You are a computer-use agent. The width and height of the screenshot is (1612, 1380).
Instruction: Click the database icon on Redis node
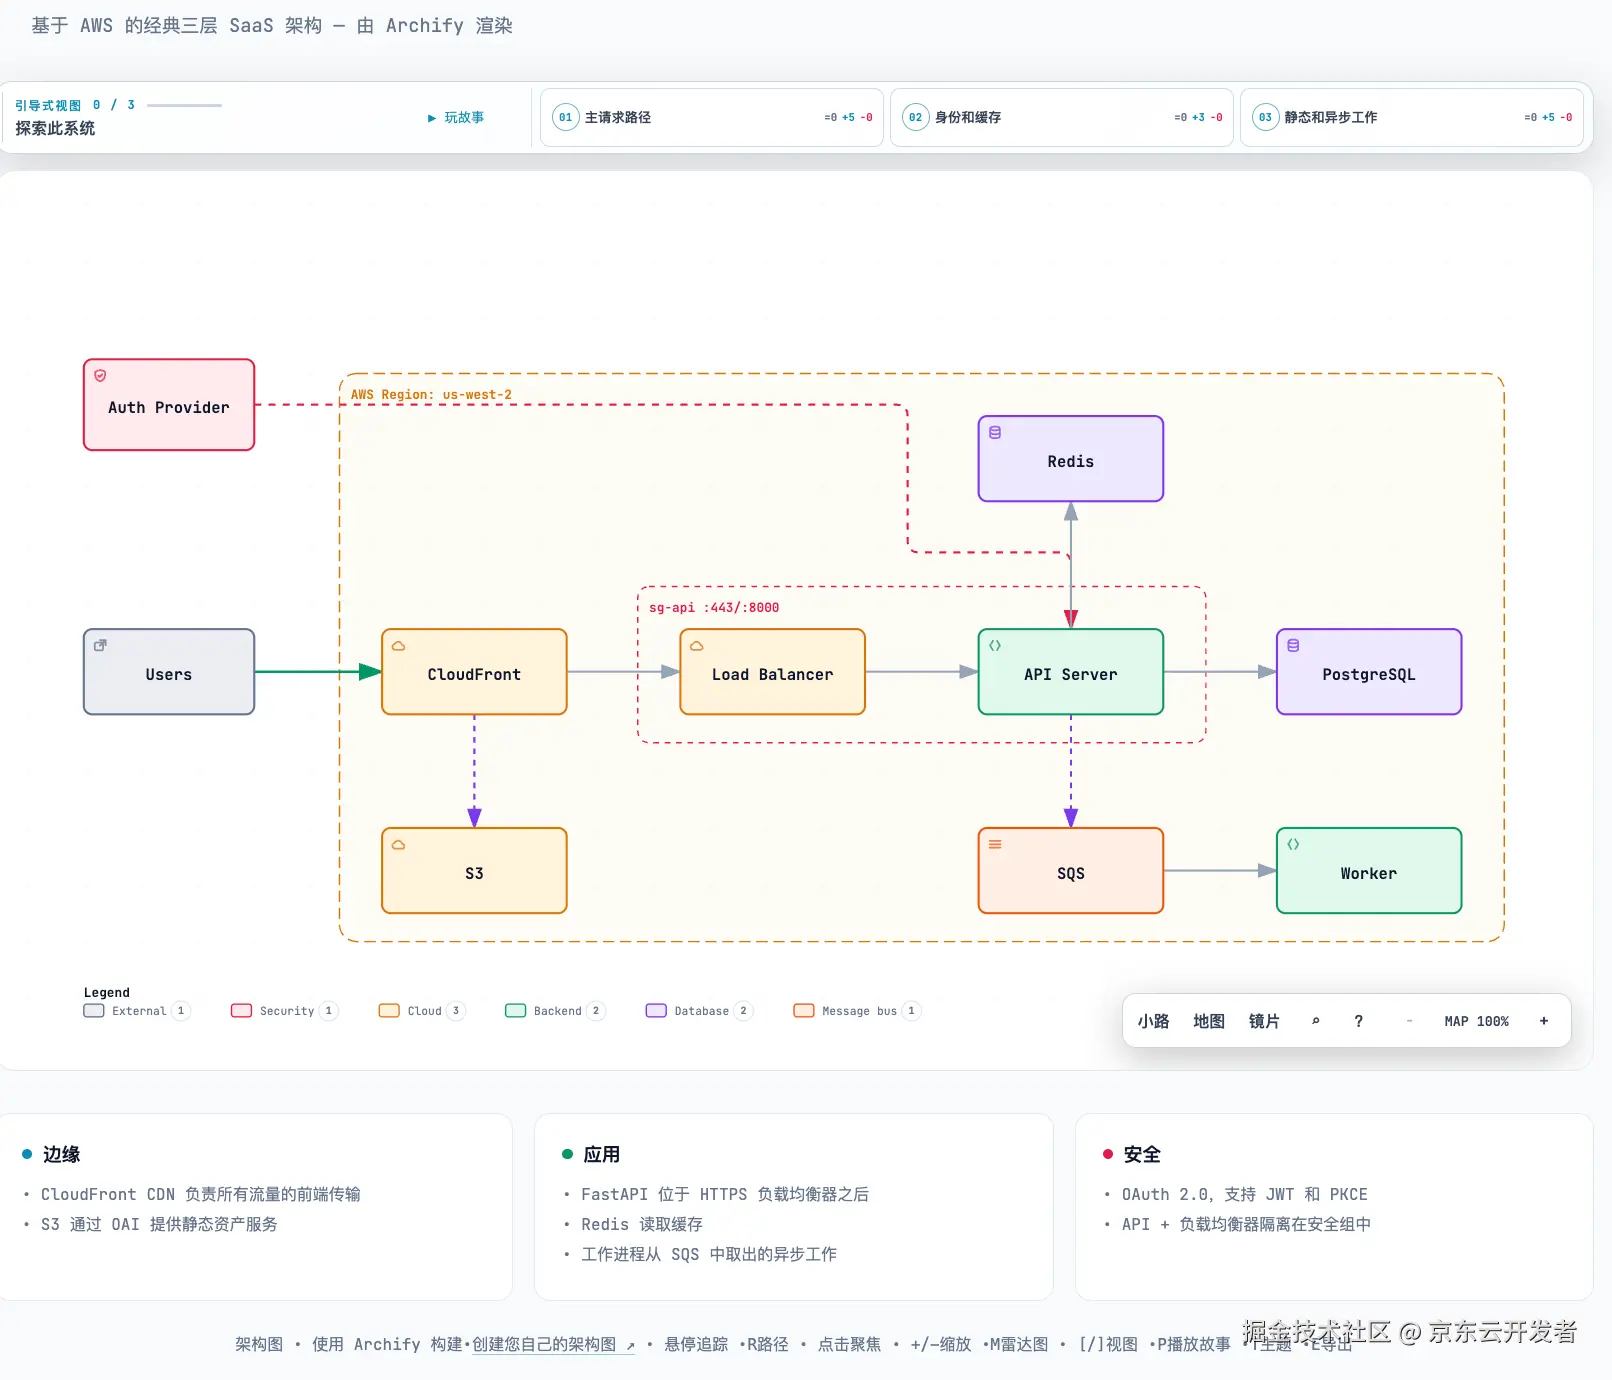(995, 432)
